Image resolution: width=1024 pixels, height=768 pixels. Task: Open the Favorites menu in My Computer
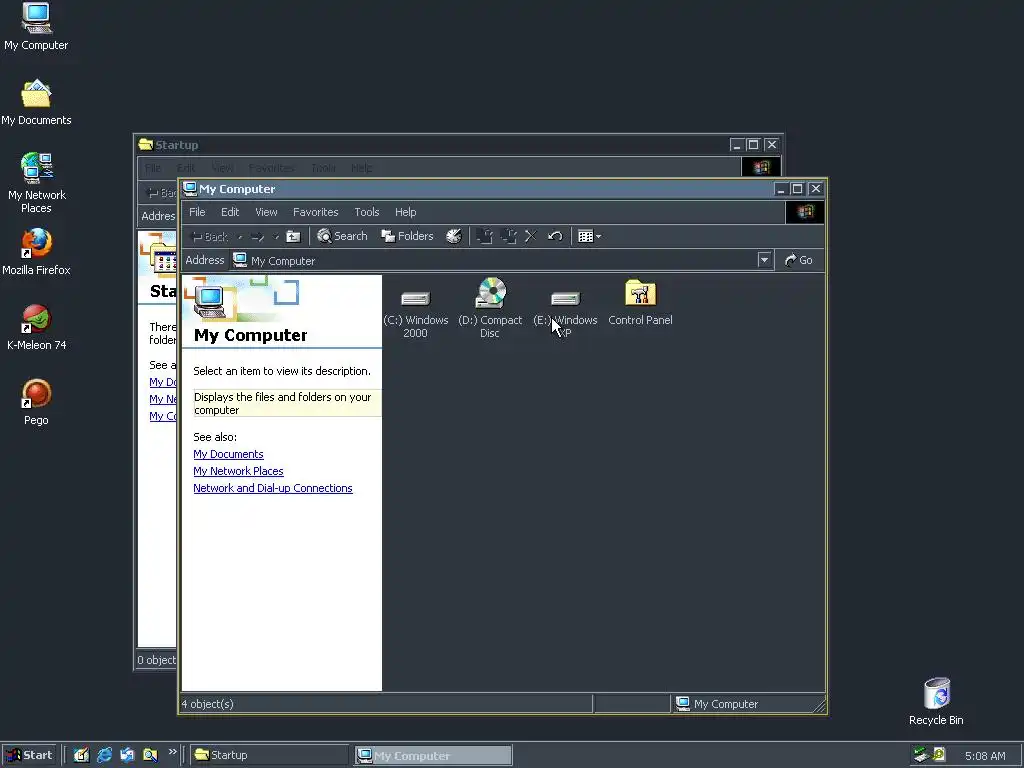click(x=315, y=212)
